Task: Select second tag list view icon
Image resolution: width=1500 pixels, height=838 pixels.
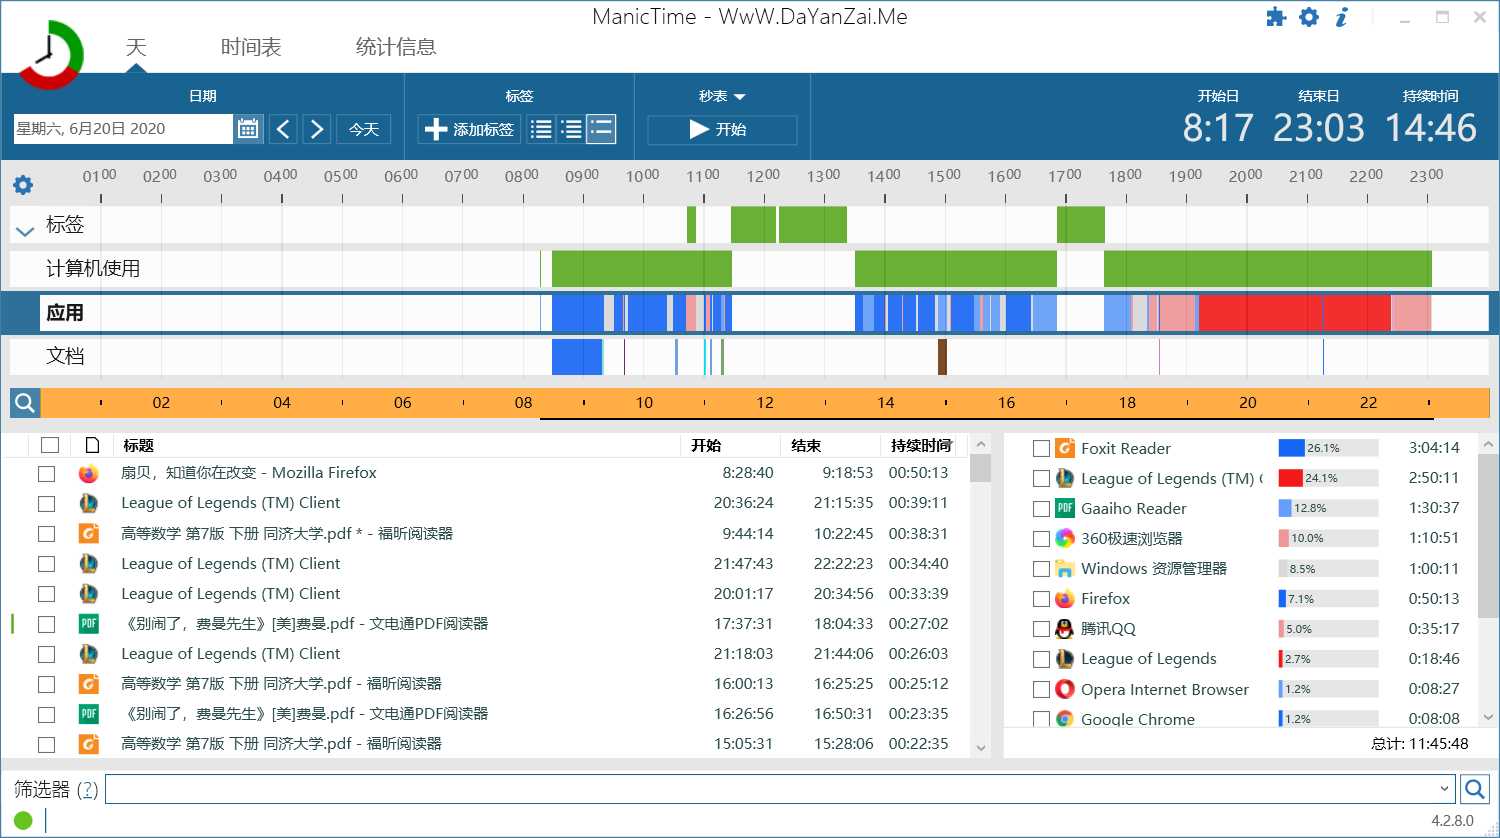Action: 571,128
